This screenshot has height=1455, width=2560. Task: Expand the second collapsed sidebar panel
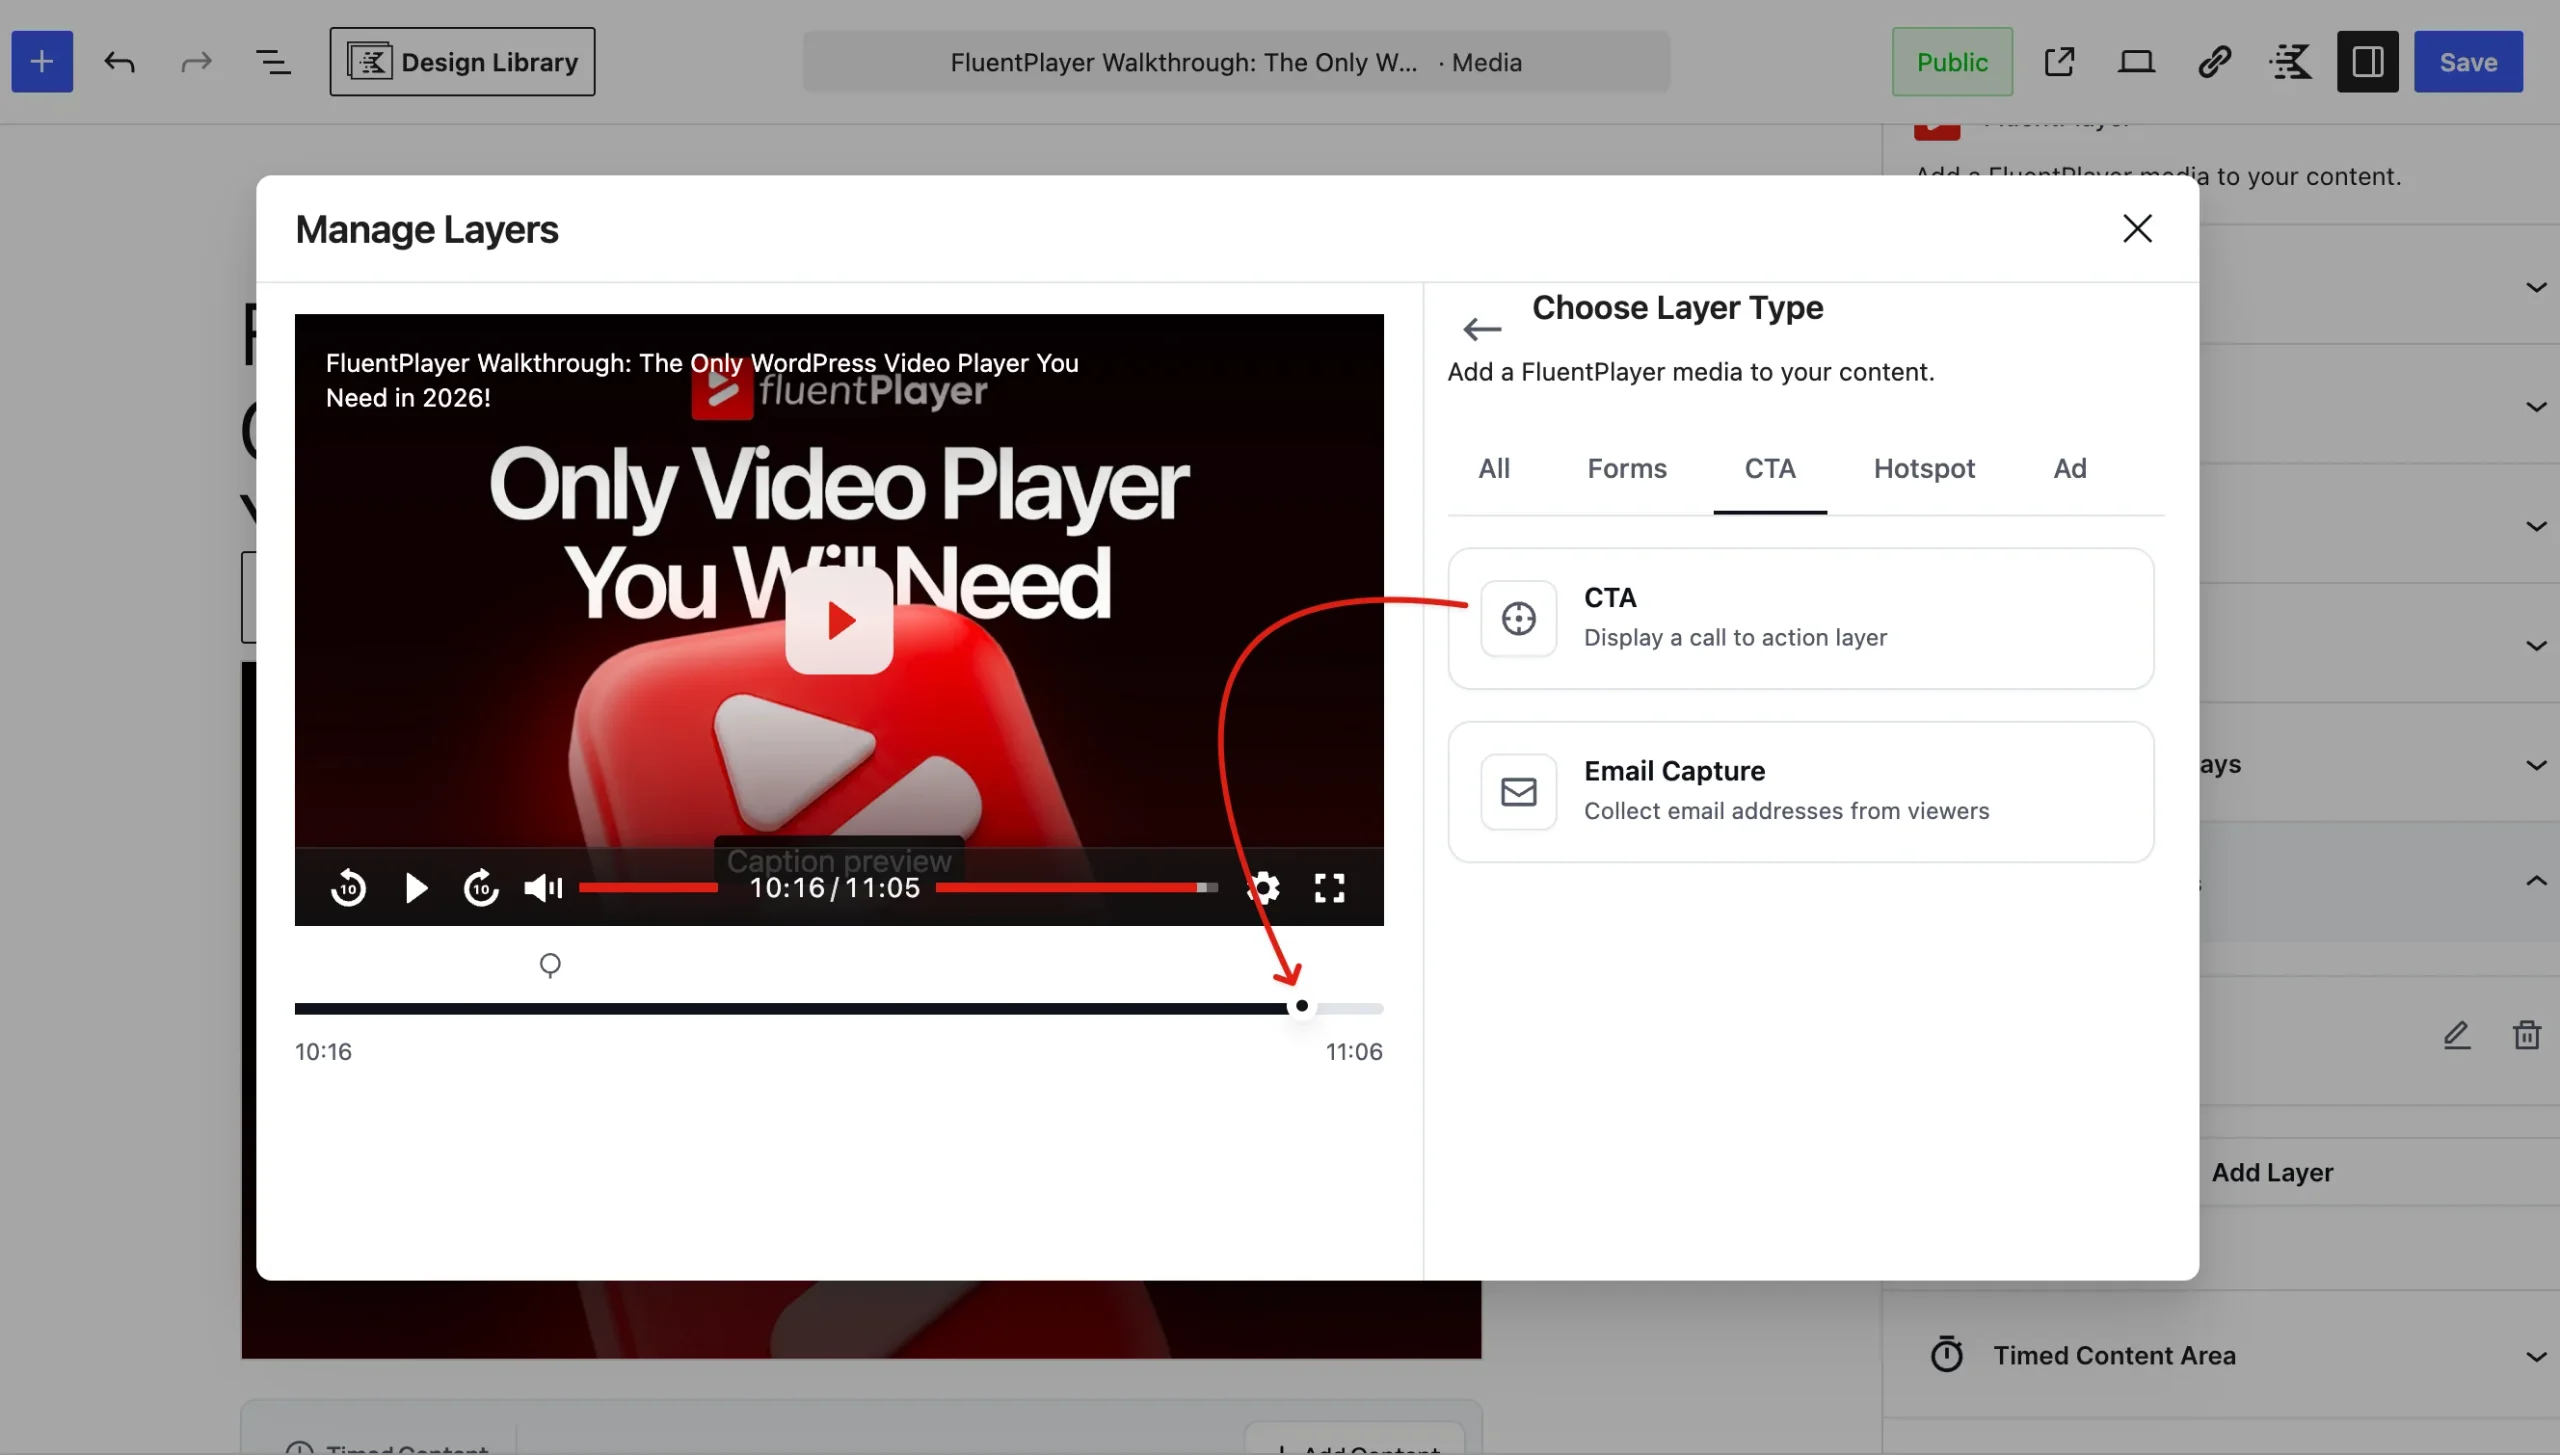[x=2536, y=407]
